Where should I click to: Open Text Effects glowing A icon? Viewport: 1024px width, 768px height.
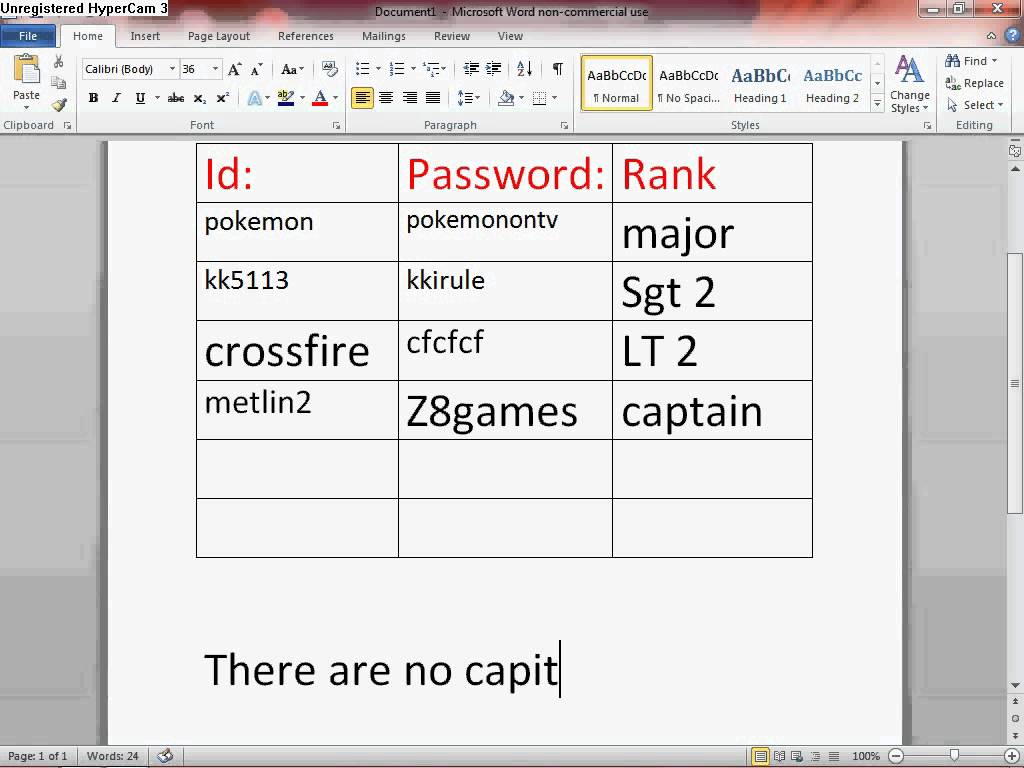pos(255,98)
